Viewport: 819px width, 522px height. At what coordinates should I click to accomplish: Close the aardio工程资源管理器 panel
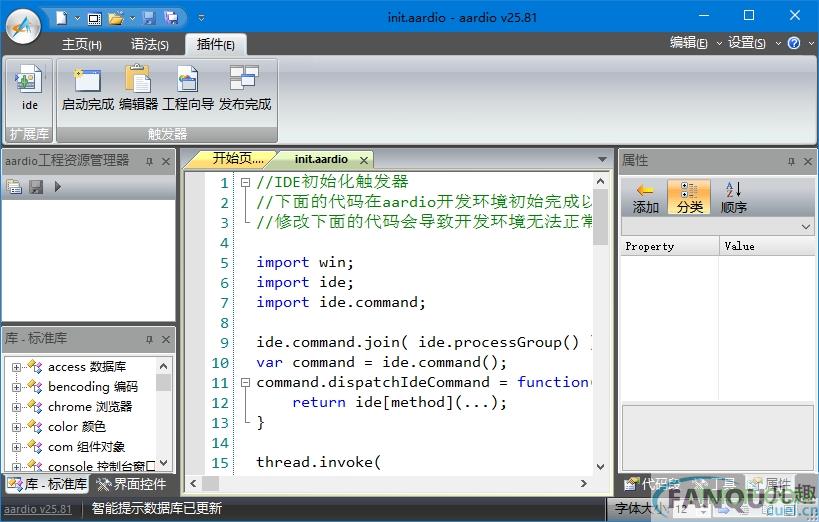(166, 161)
